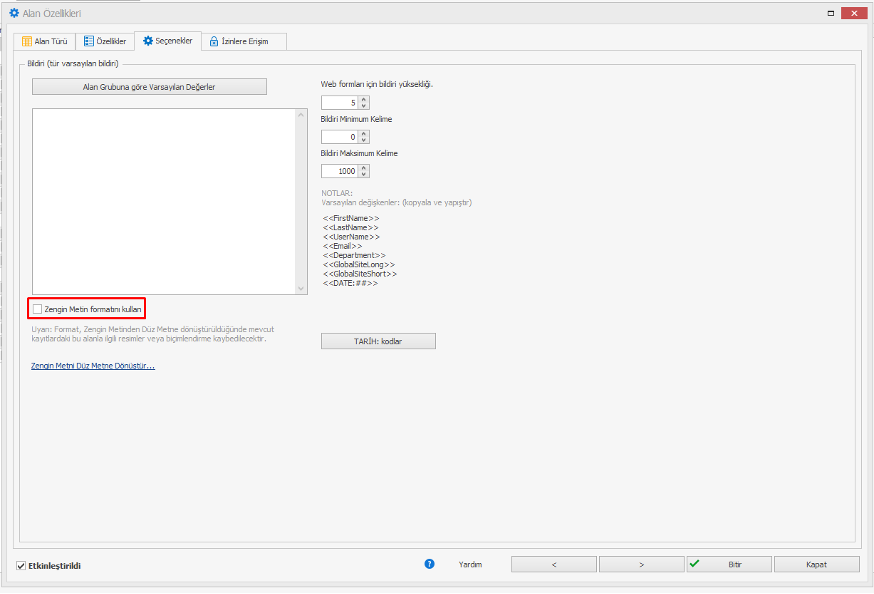
Task: Click the <<Email>> variable text
Action: 342,246
